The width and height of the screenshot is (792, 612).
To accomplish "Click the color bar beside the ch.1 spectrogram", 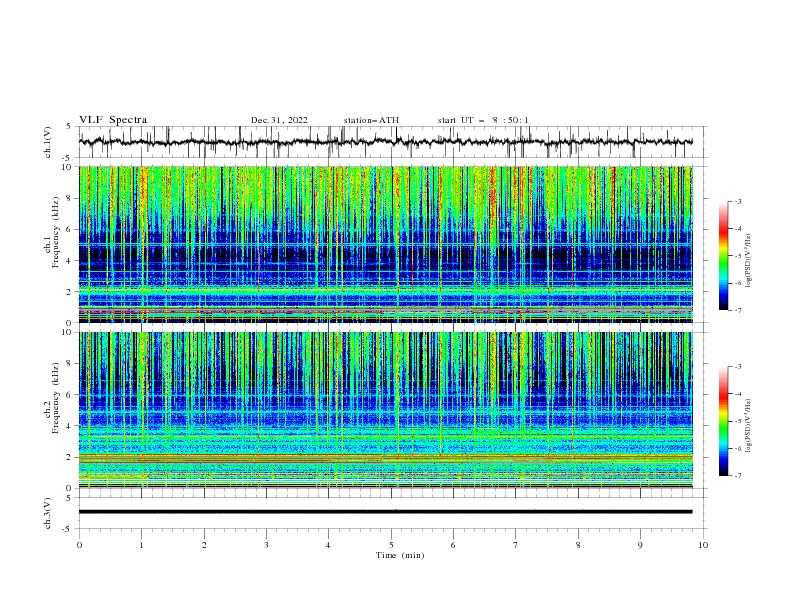I will tap(724, 256).
